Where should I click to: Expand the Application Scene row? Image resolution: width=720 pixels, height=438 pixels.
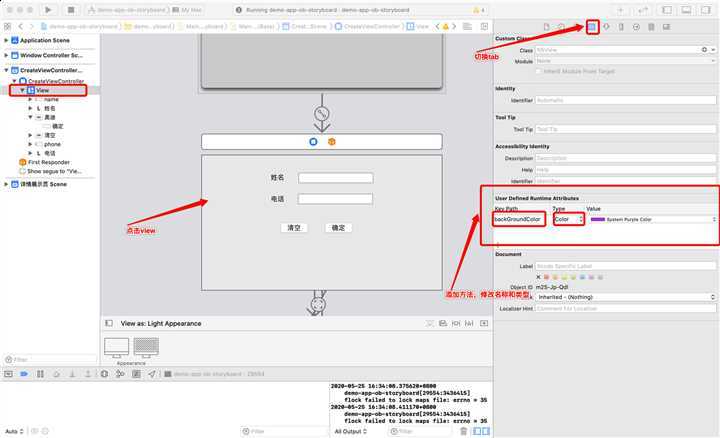tap(6, 40)
